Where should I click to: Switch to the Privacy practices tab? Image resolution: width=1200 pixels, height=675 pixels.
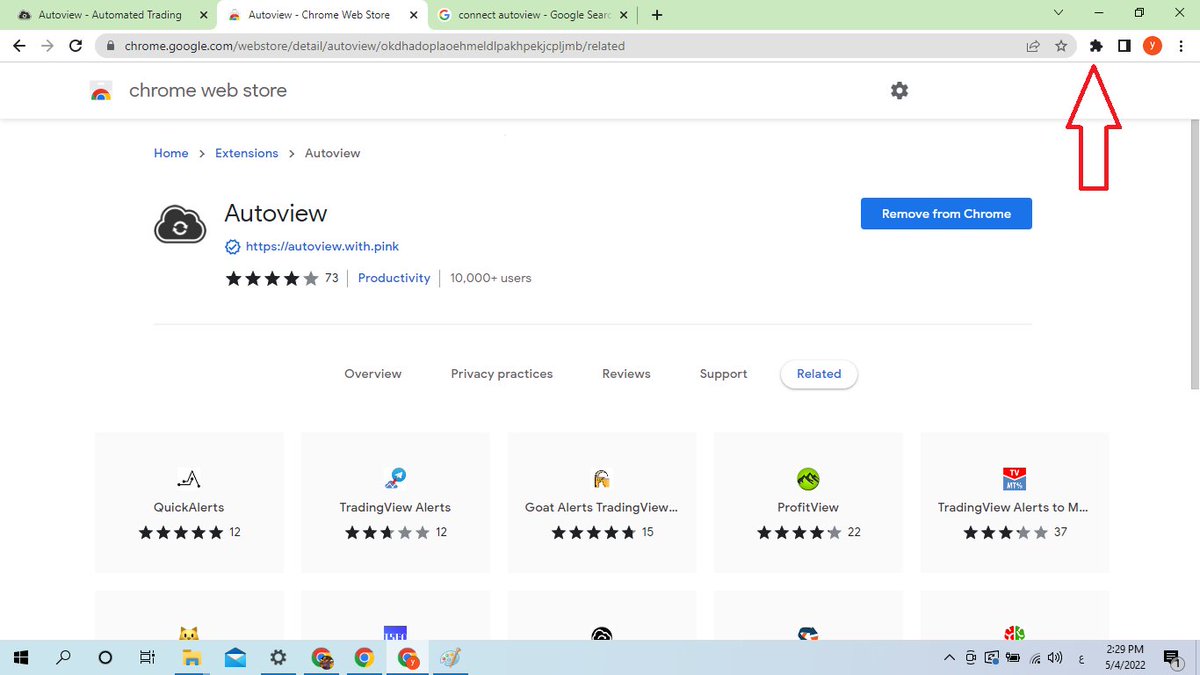502,374
